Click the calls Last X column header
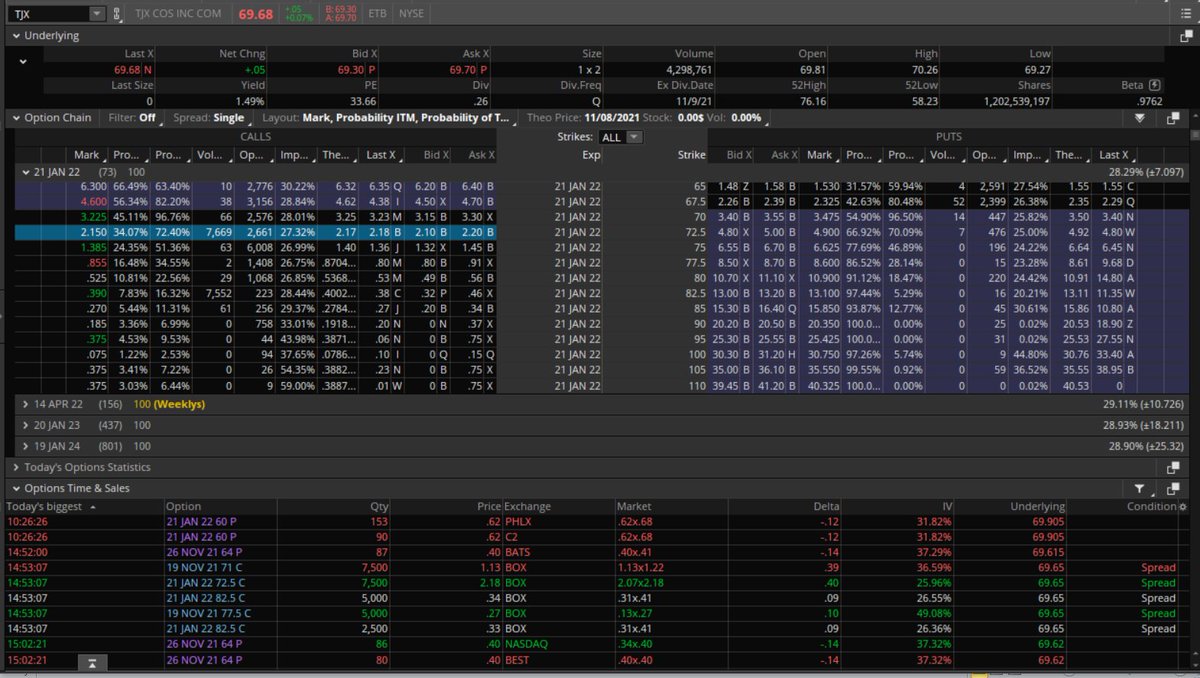This screenshot has height=678, width=1200. pyautogui.click(x=384, y=155)
